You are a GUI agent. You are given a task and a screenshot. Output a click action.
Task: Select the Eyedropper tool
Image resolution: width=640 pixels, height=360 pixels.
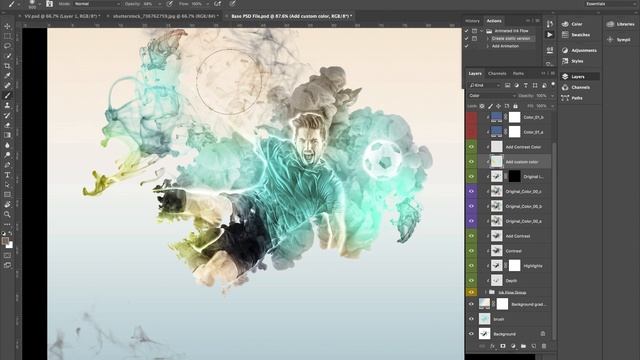click(x=7, y=76)
